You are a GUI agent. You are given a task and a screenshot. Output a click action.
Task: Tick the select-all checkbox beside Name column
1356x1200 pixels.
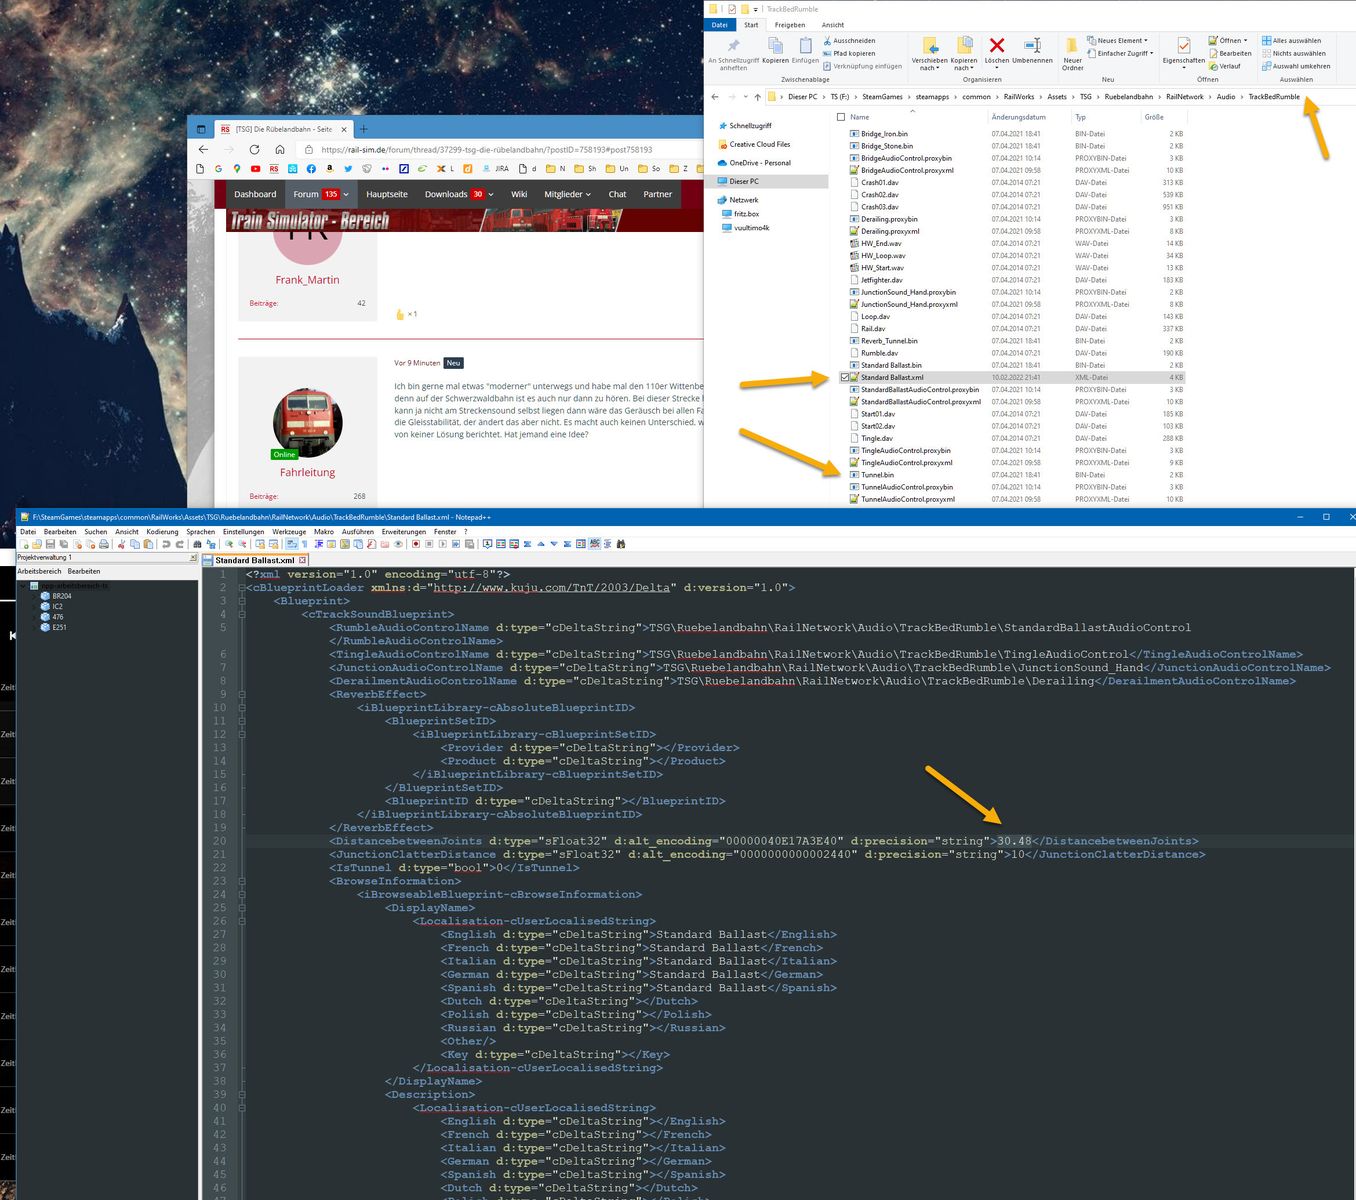pos(841,117)
